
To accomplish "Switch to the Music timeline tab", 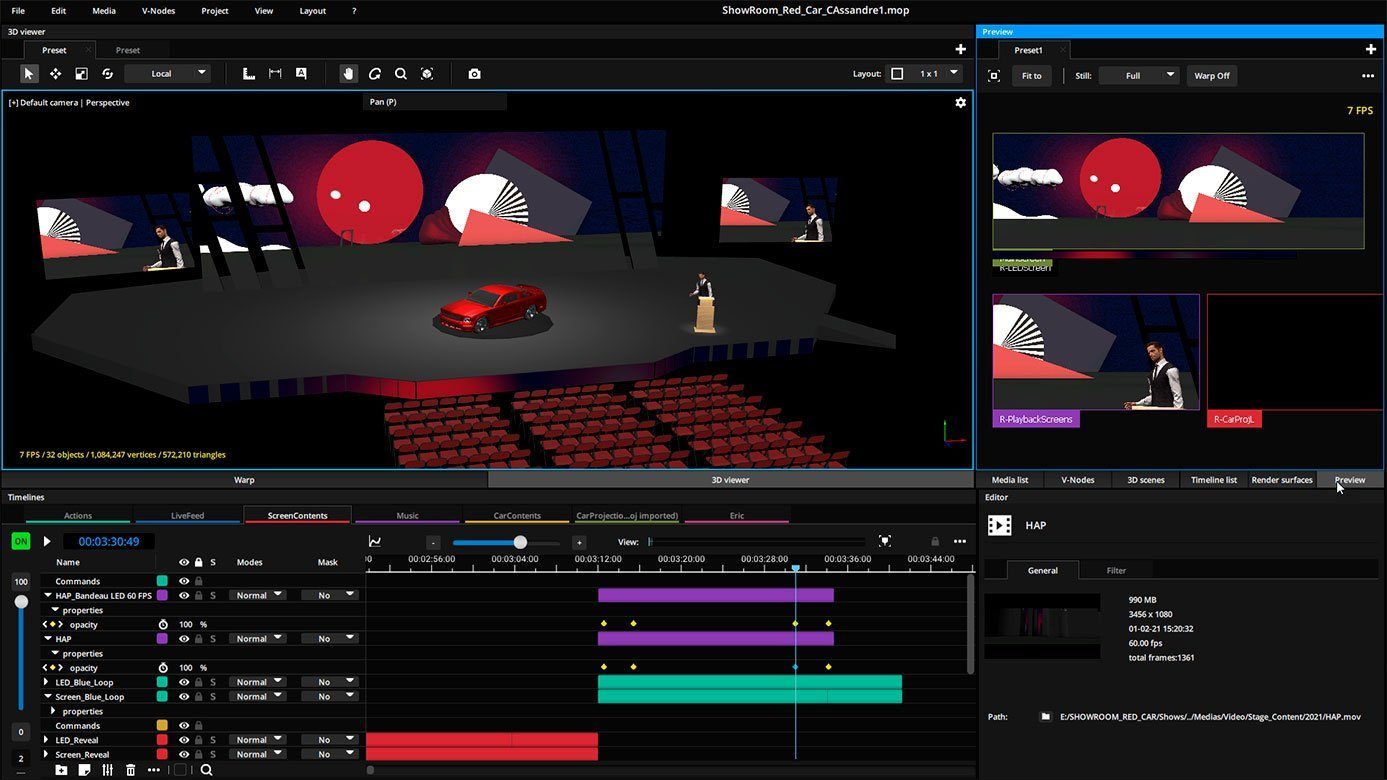I will 407,515.
